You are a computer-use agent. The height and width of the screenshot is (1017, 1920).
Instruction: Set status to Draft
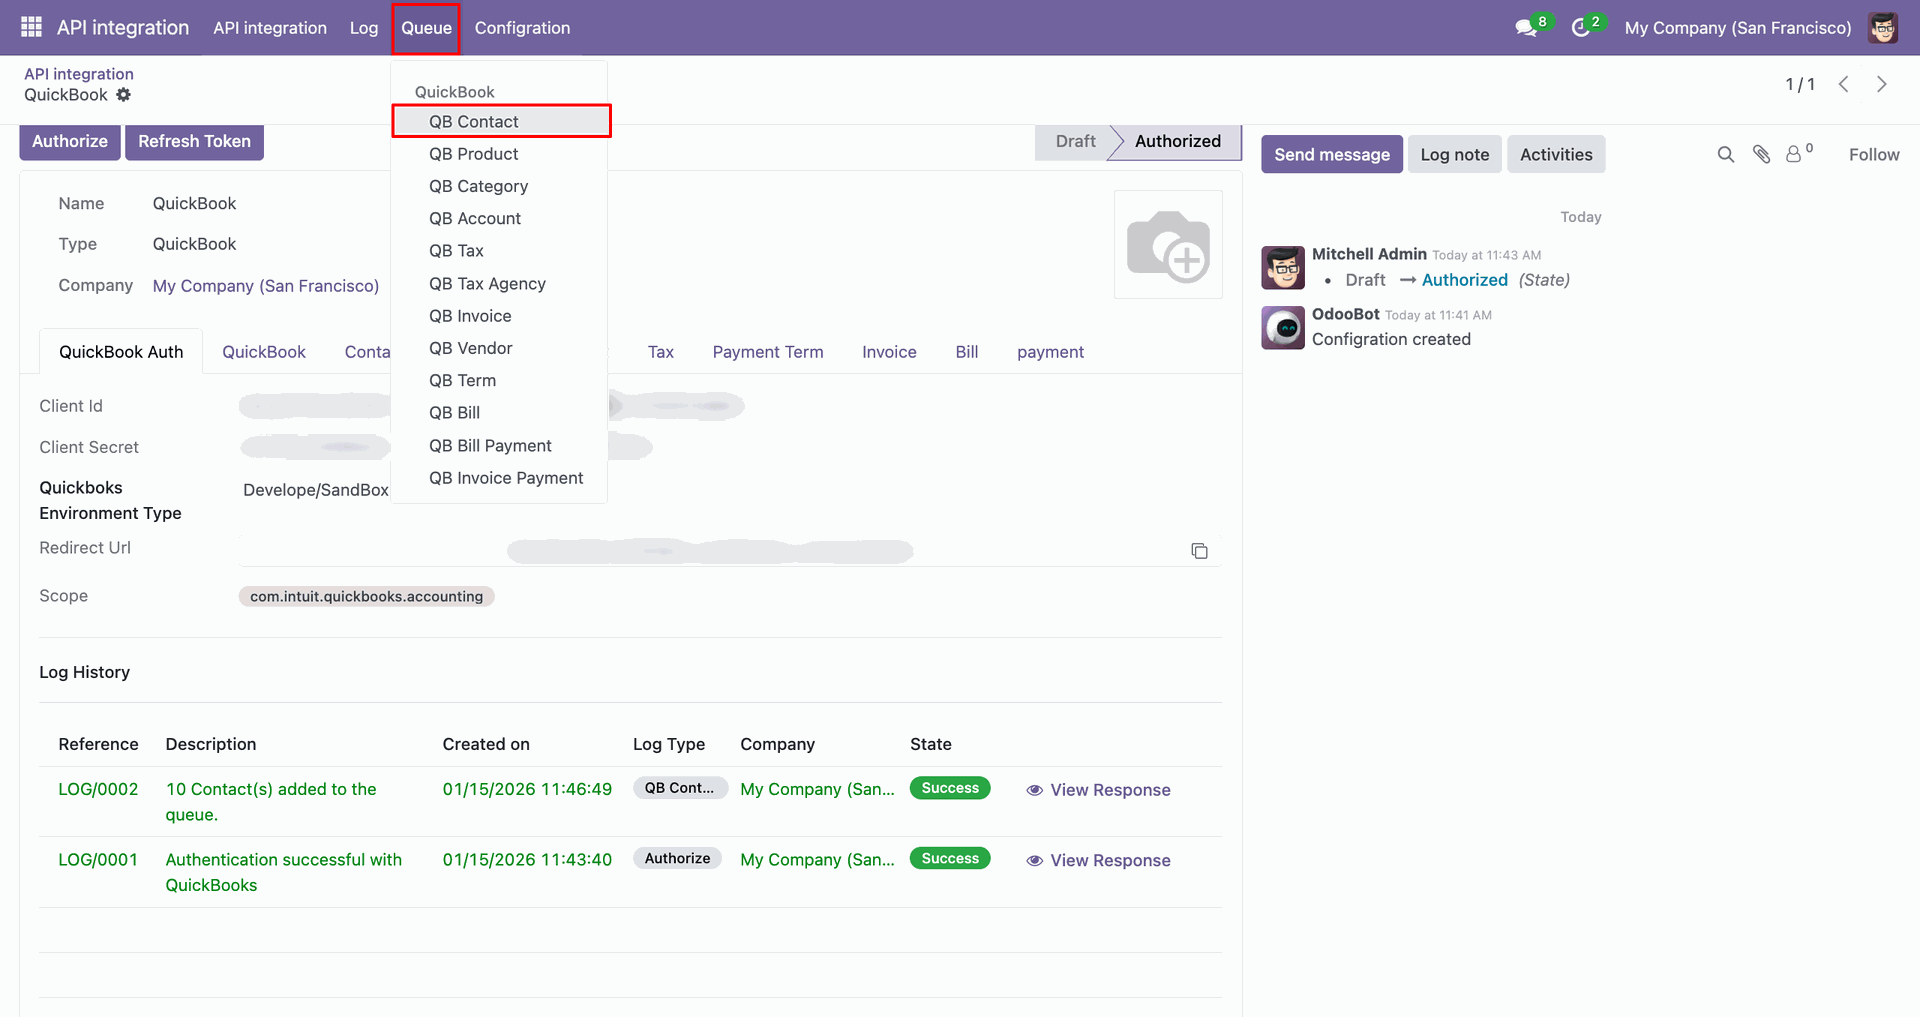(1074, 141)
